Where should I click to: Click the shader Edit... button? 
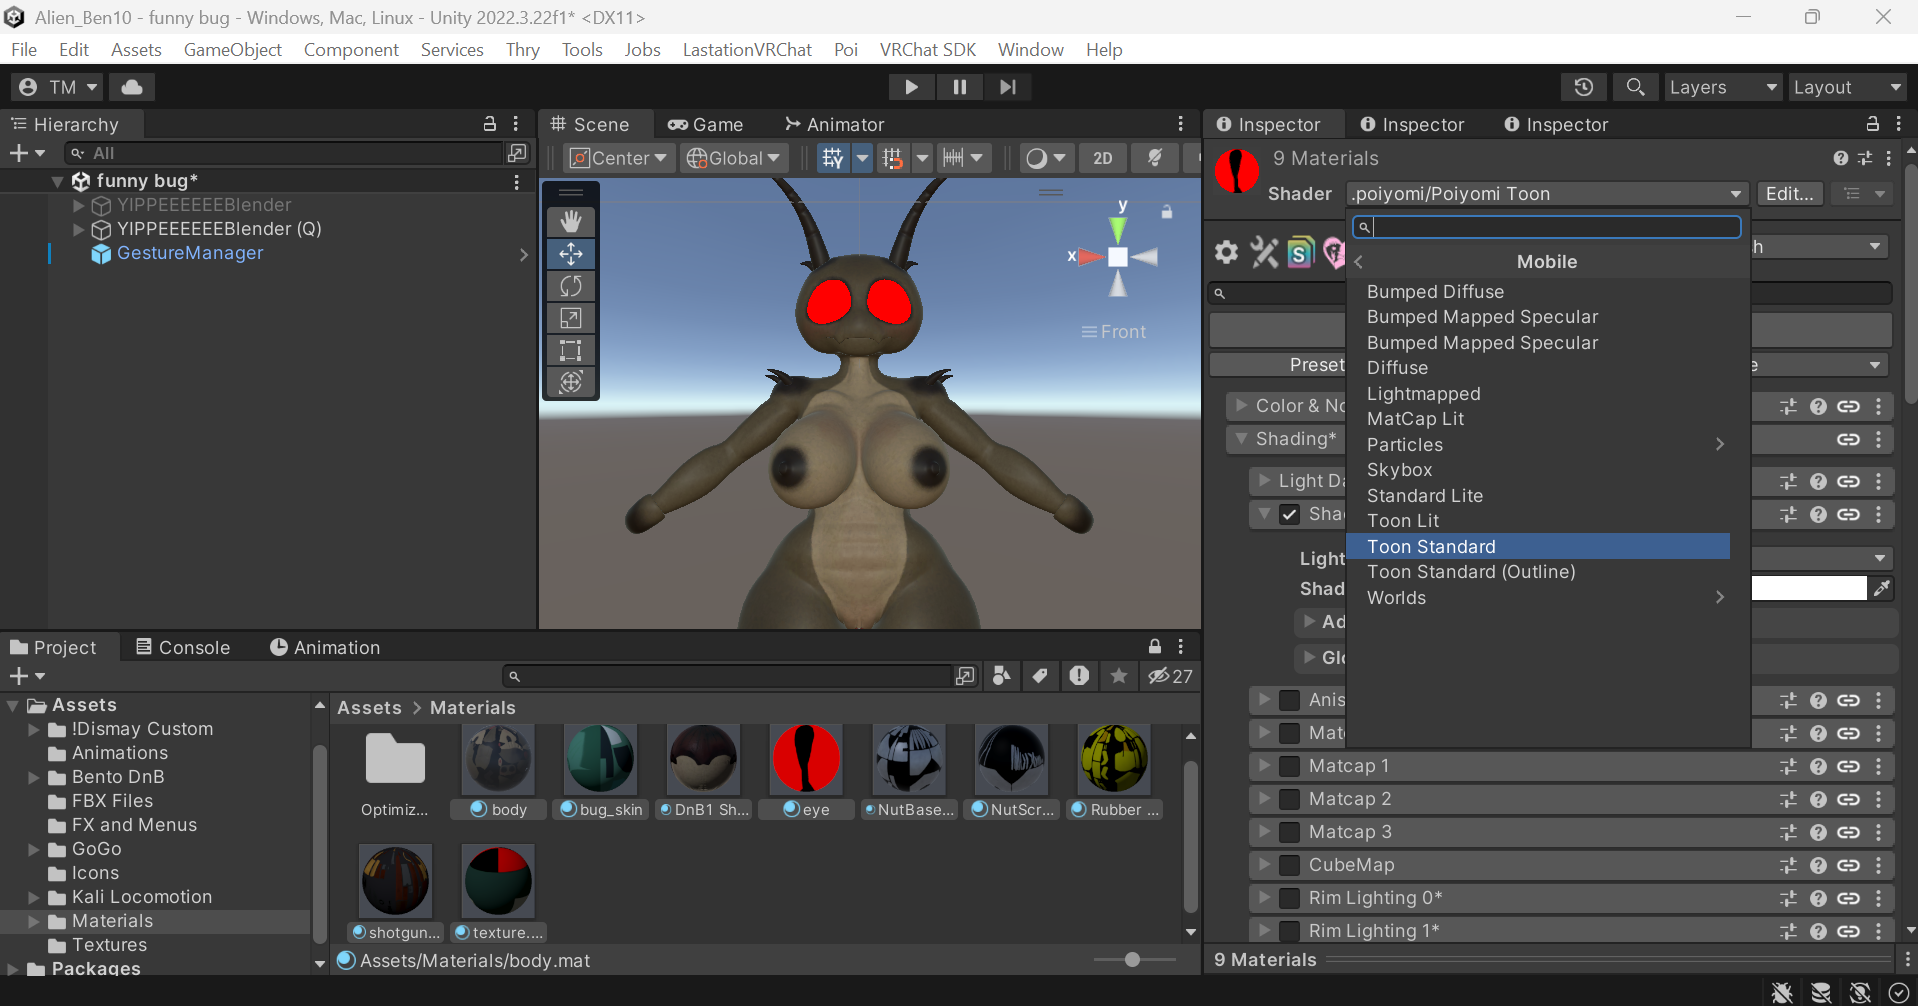point(1789,194)
